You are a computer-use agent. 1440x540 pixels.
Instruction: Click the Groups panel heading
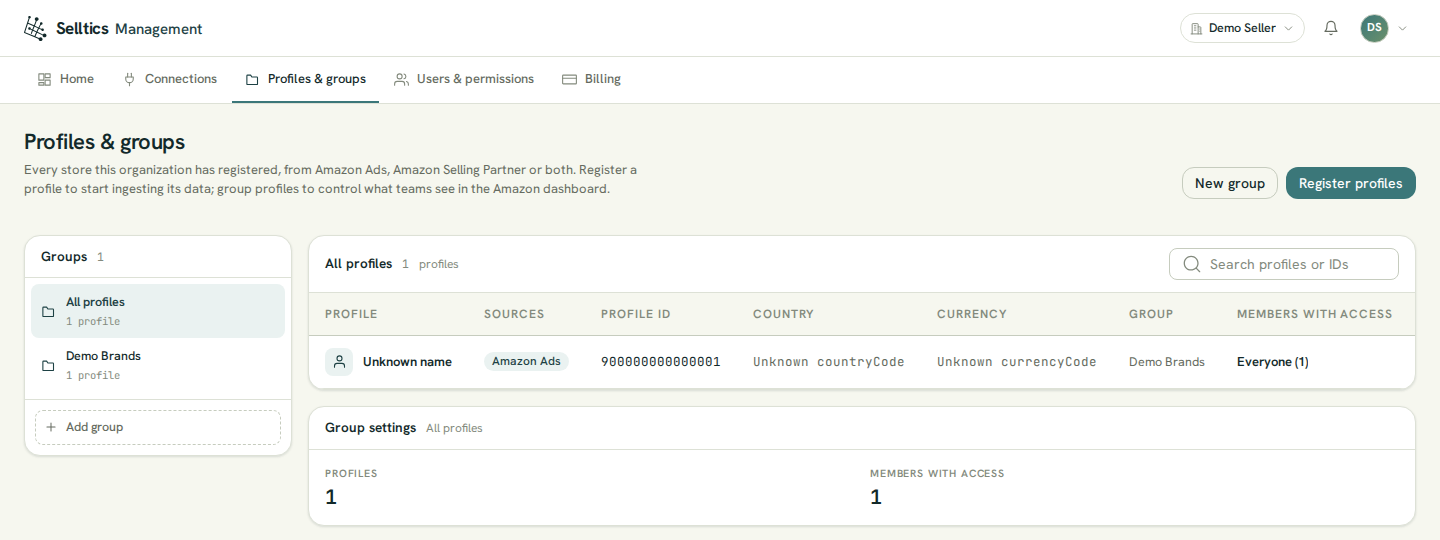point(64,257)
